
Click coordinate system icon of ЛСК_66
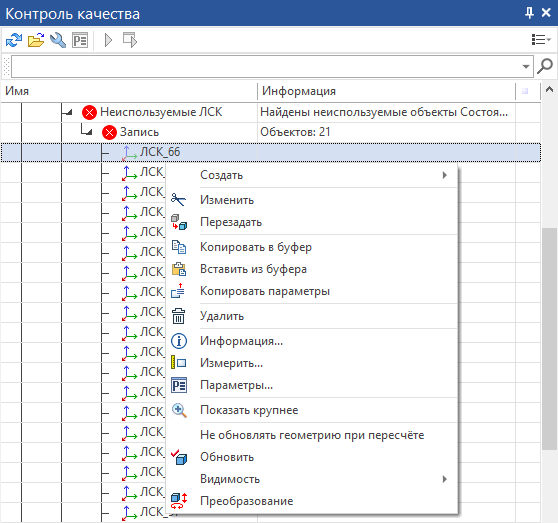point(130,153)
